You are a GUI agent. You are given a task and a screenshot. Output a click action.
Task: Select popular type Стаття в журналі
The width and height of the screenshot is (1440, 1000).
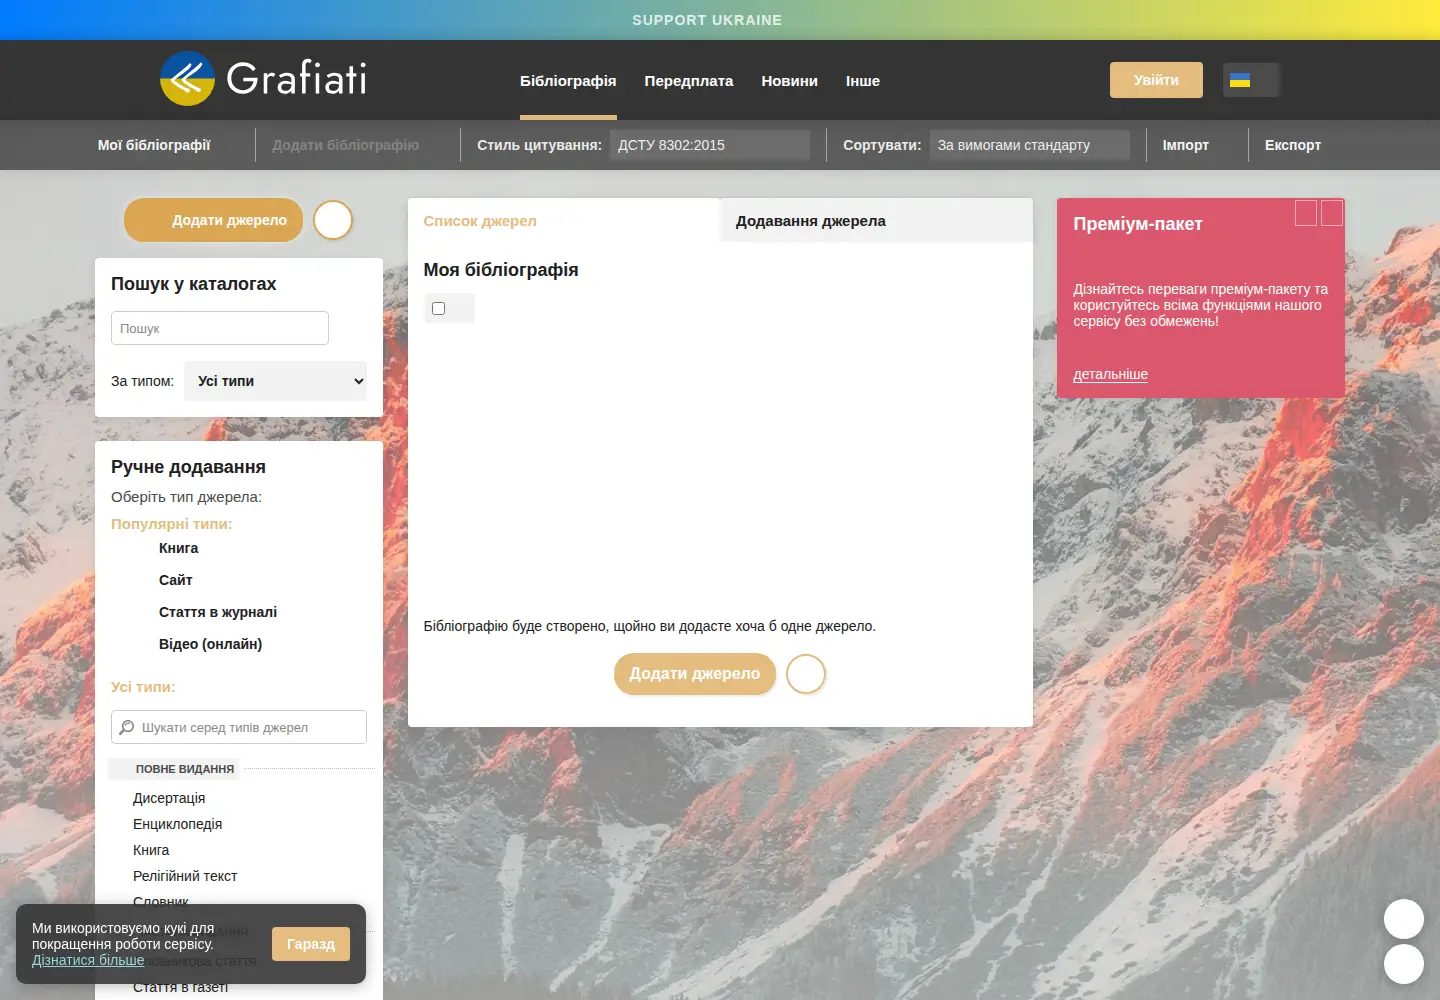pyautogui.click(x=218, y=612)
